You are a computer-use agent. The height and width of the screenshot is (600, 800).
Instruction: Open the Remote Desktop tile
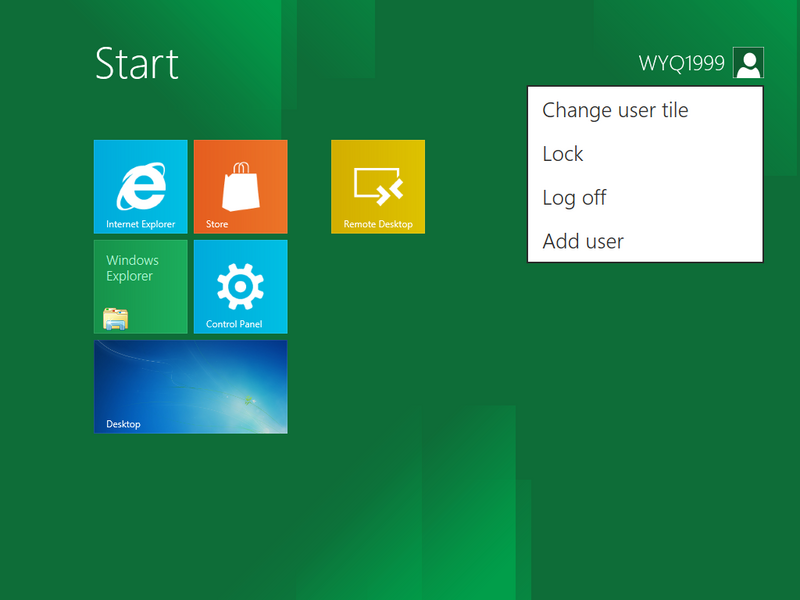click(x=378, y=187)
